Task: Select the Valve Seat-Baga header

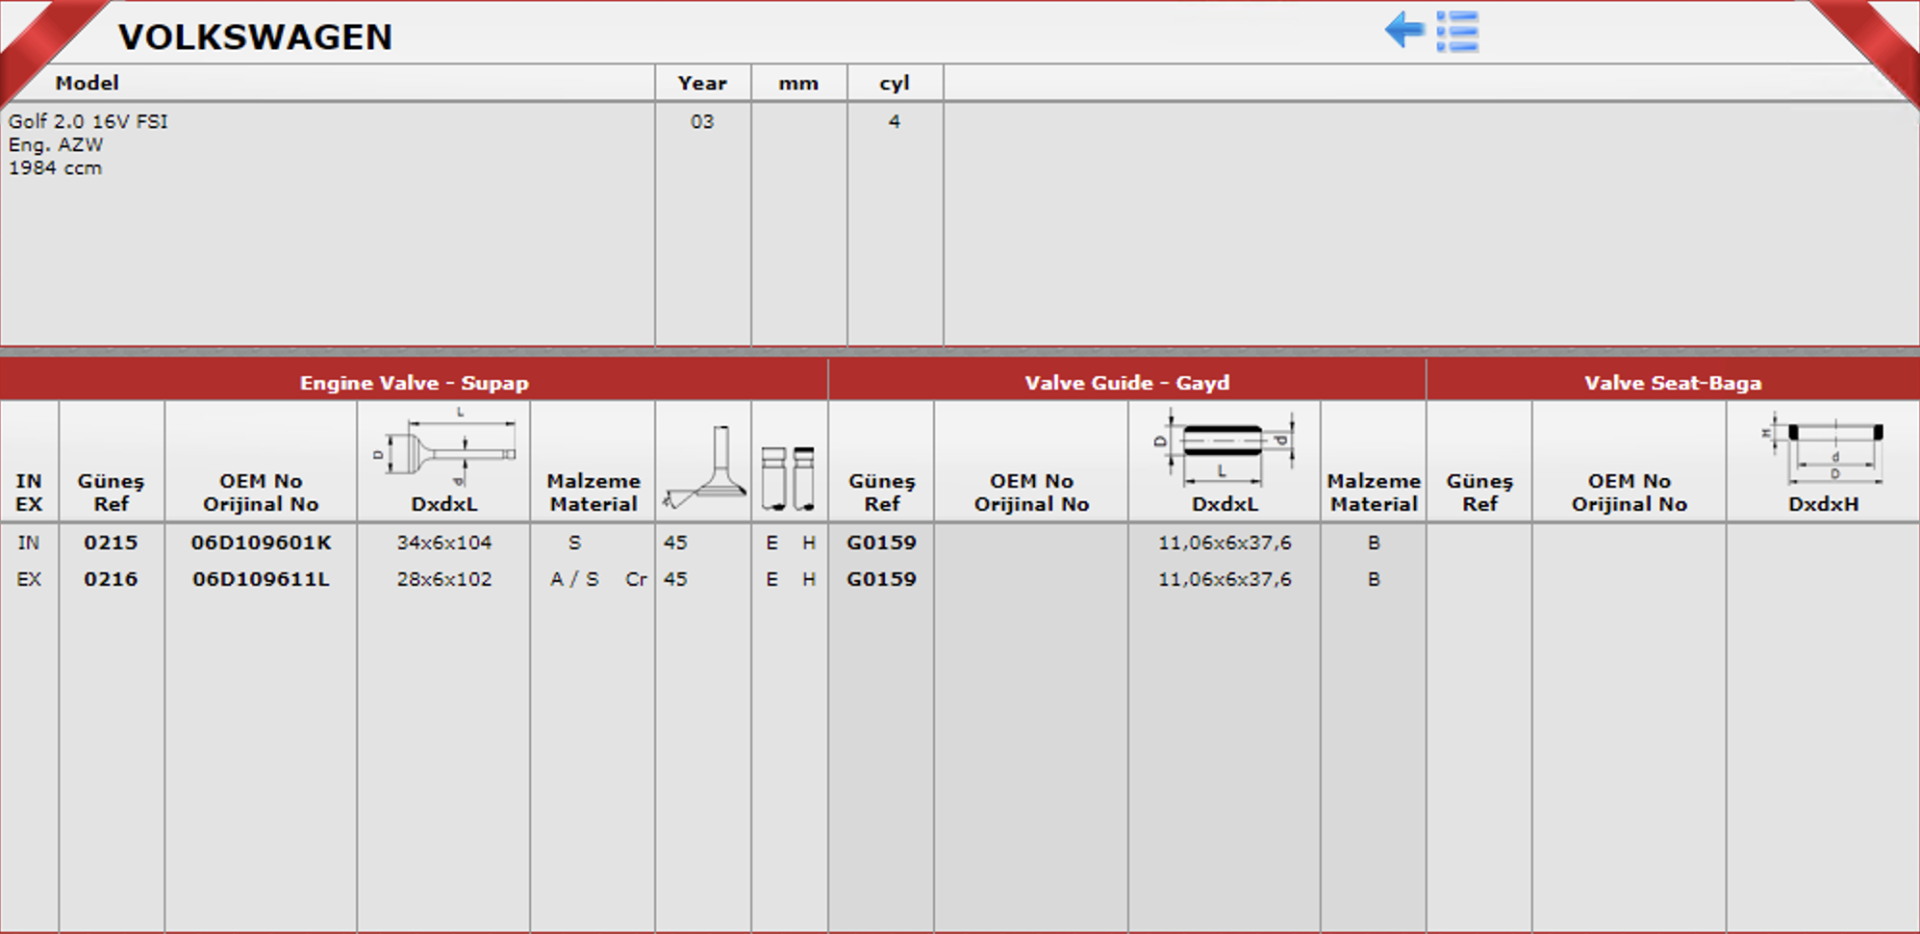Action: (1672, 383)
